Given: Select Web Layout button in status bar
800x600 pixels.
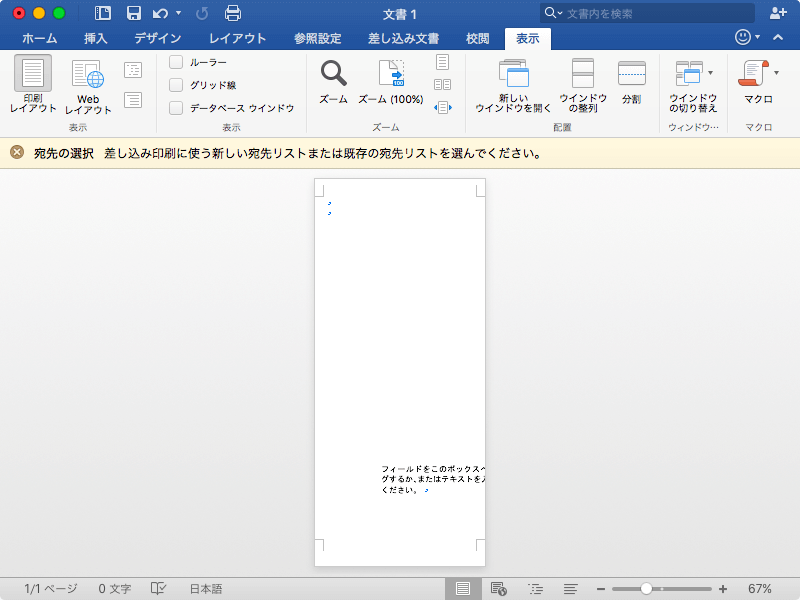Looking at the screenshot, I should point(498,589).
